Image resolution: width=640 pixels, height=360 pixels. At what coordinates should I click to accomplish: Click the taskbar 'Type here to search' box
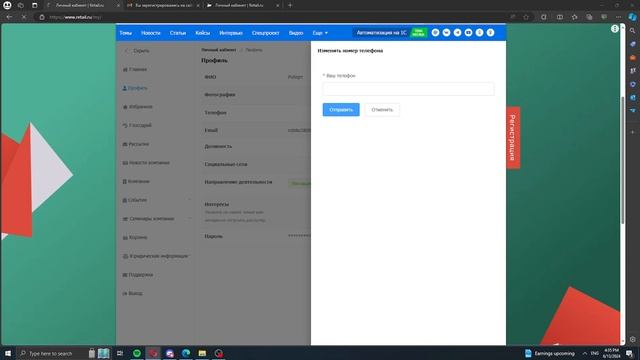[x=51, y=353]
